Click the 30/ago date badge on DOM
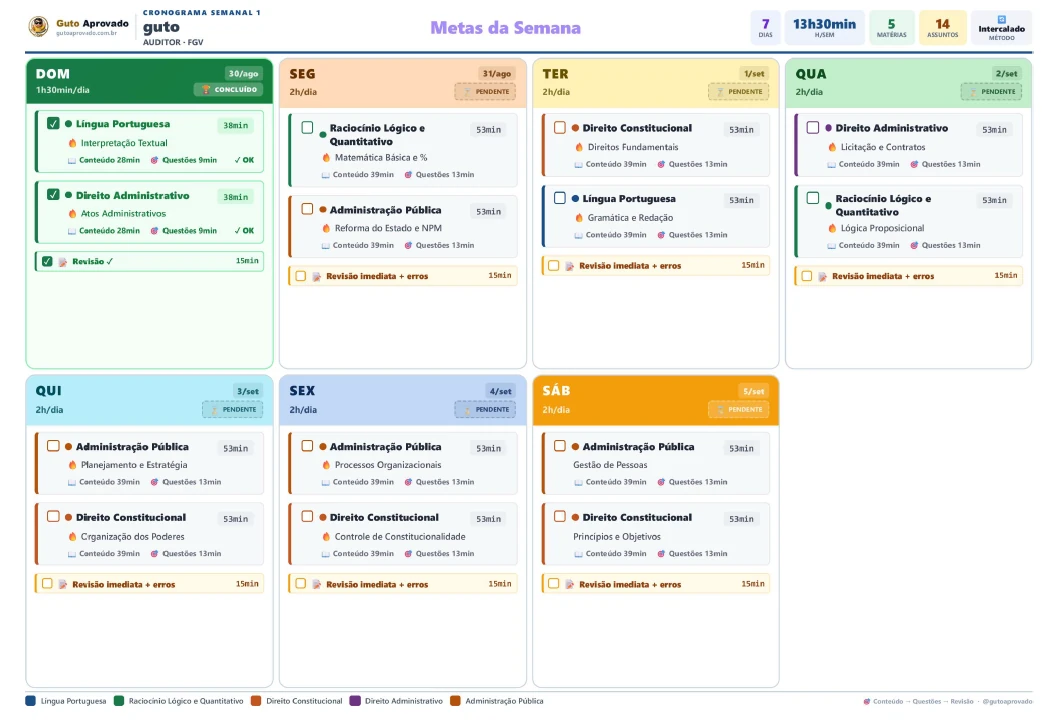 pos(243,73)
